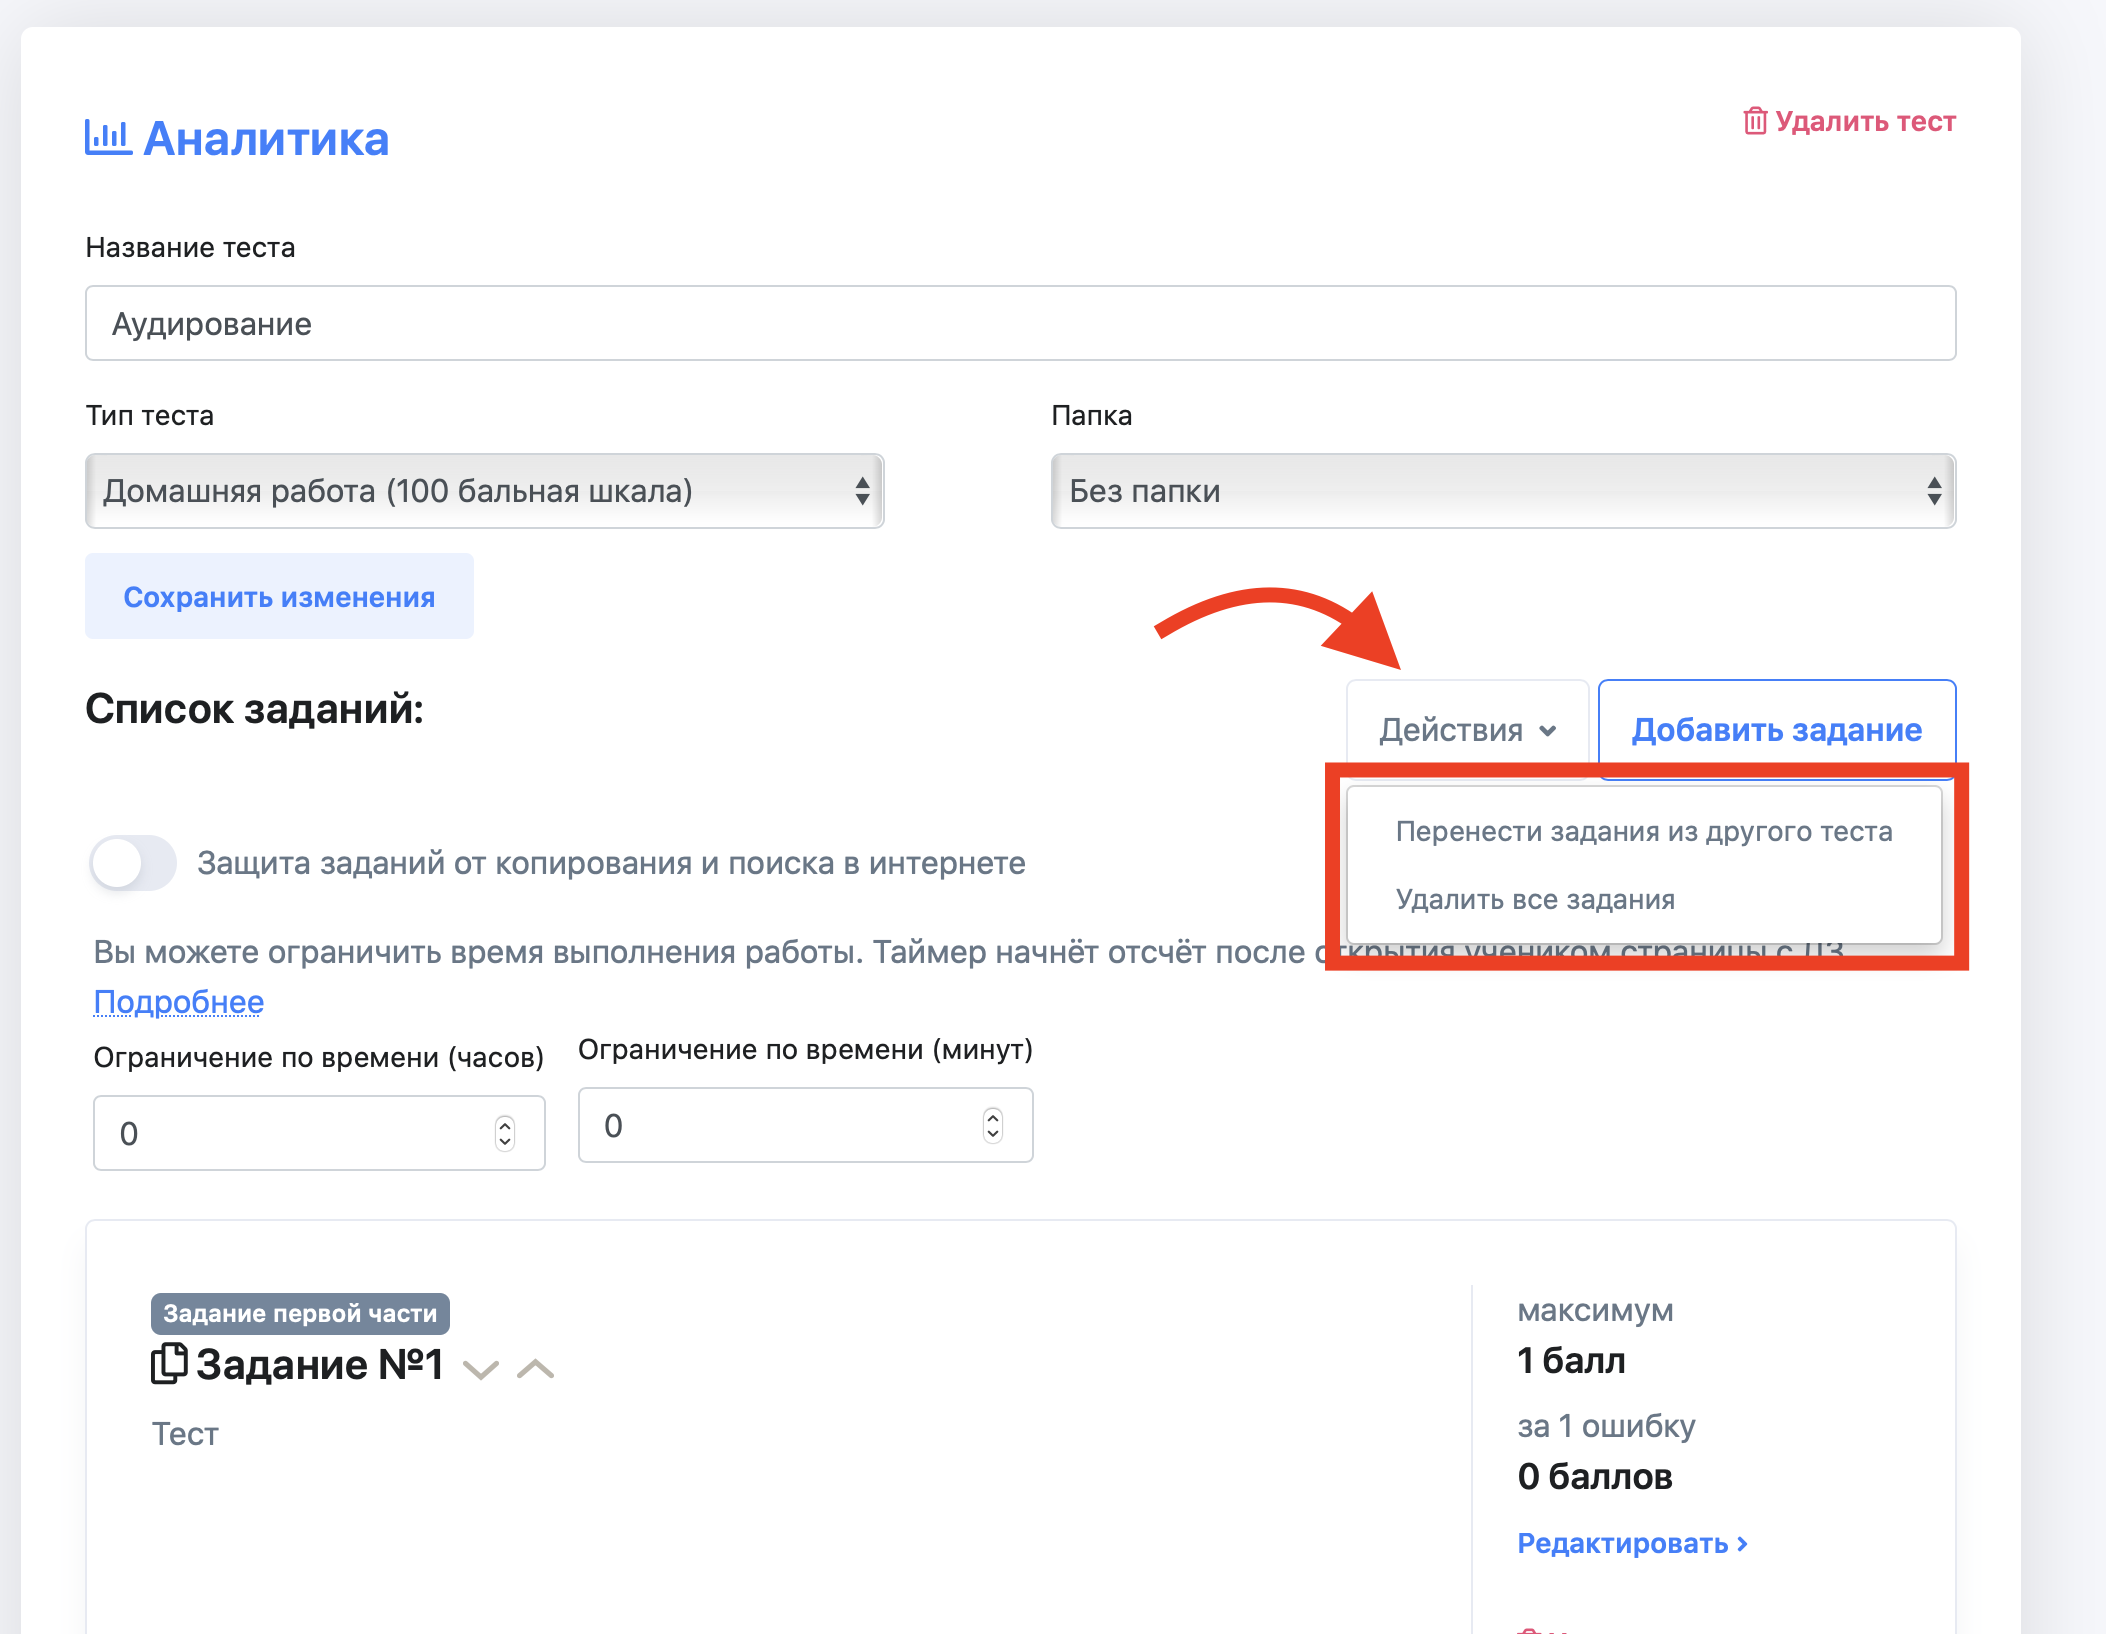Screen dimensions: 2106x1634
Task: Move Задание №1 down with chevron
Action: (x=481, y=1369)
